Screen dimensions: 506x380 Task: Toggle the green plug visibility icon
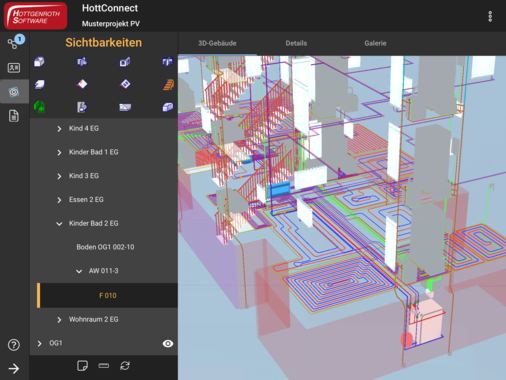pyautogui.click(x=39, y=107)
